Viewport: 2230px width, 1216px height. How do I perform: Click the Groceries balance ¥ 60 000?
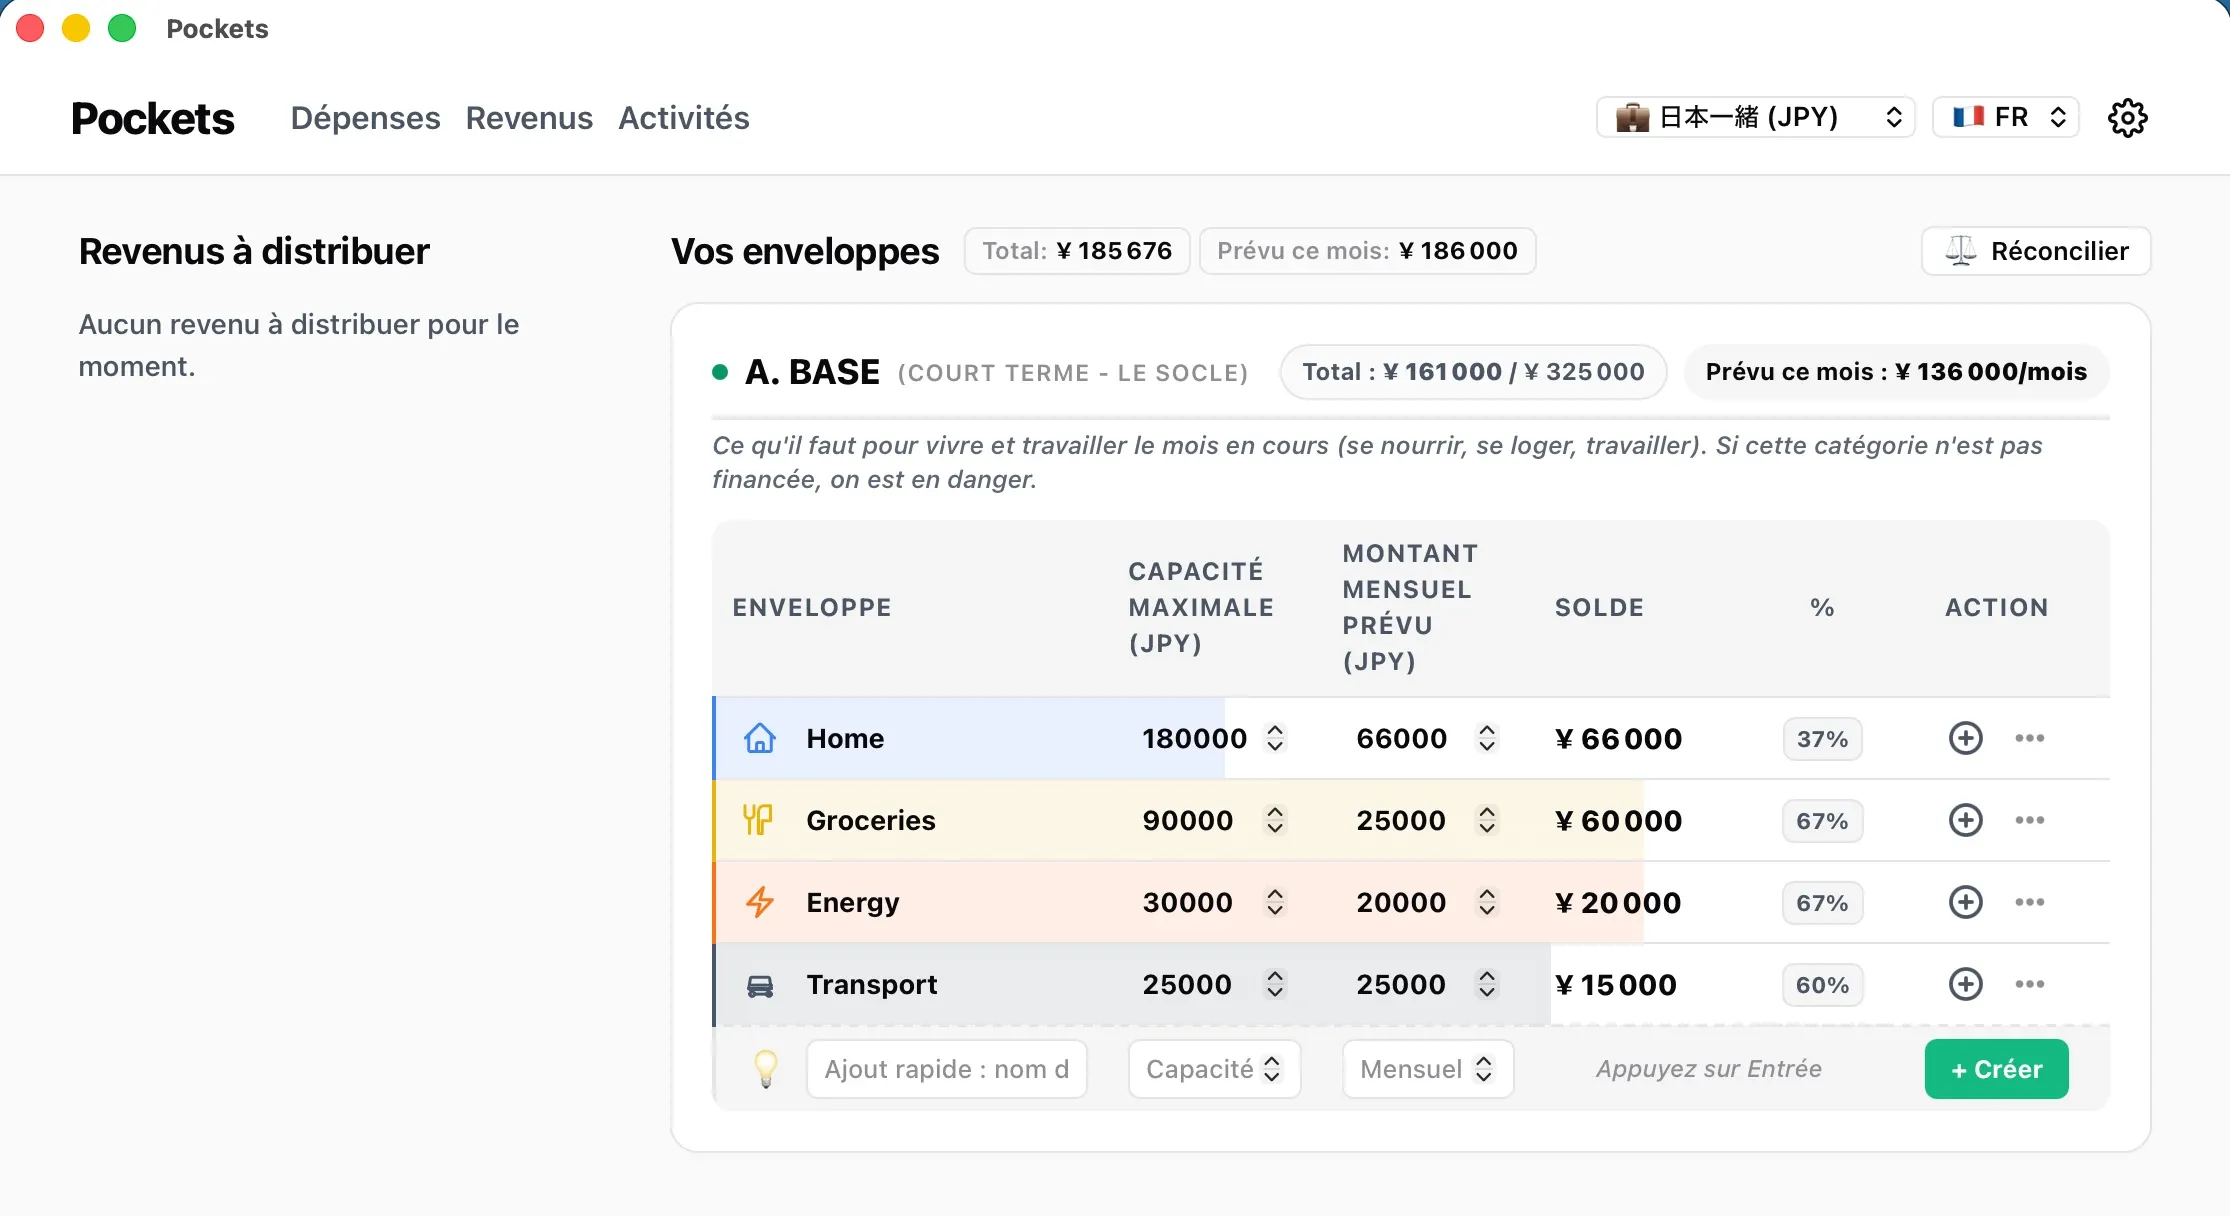(1618, 821)
